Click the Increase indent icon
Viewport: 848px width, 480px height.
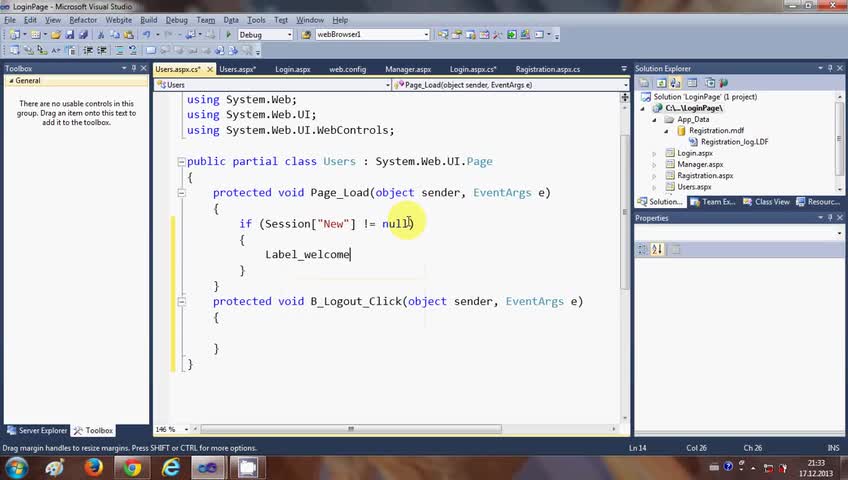point(101,50)
